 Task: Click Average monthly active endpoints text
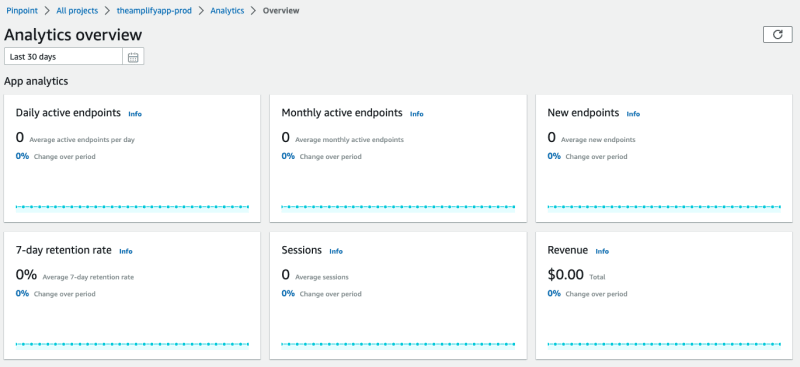pos(349,139)
